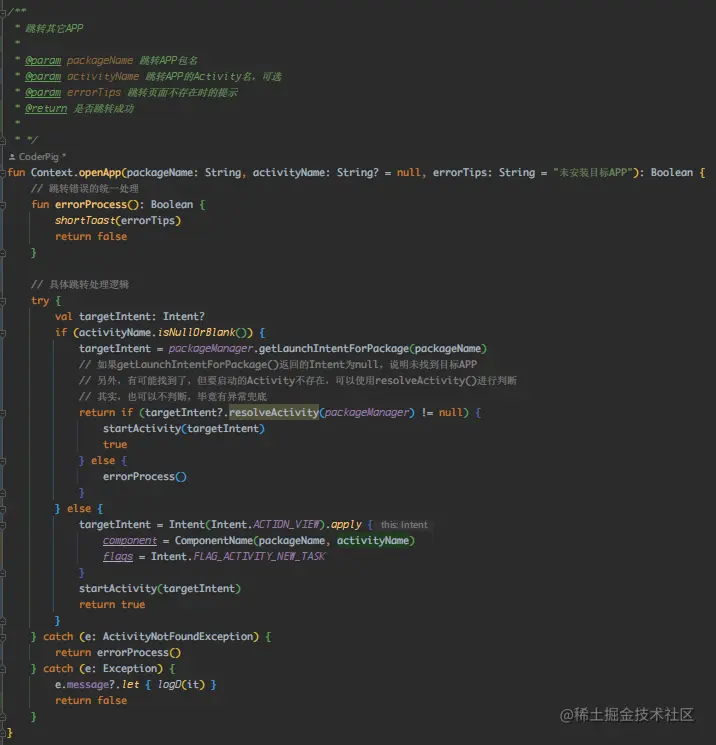
Task: Collapse the errorProcess function fold marker
Action: 2,205
